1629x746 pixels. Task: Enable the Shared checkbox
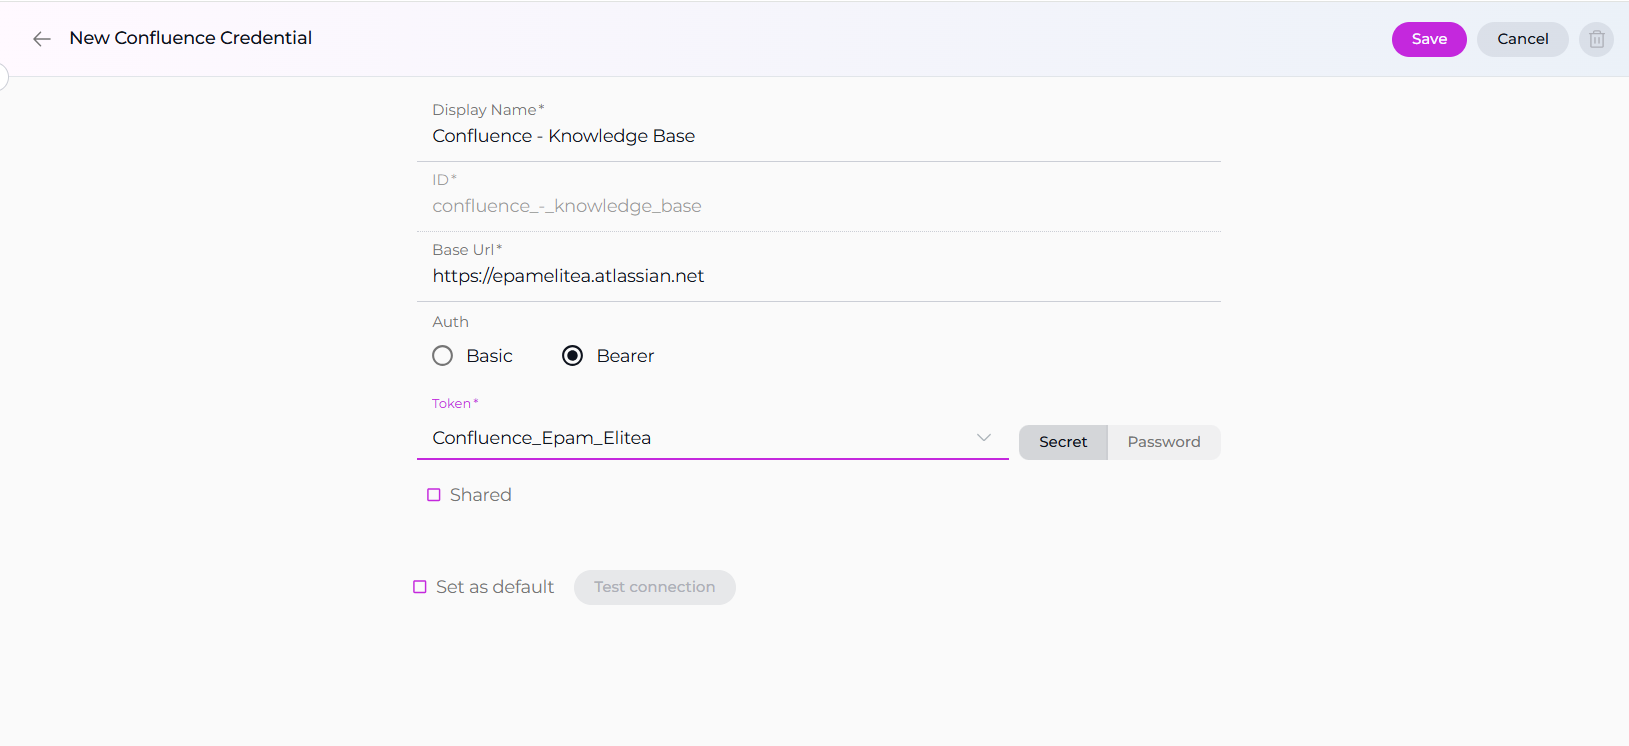434,495
